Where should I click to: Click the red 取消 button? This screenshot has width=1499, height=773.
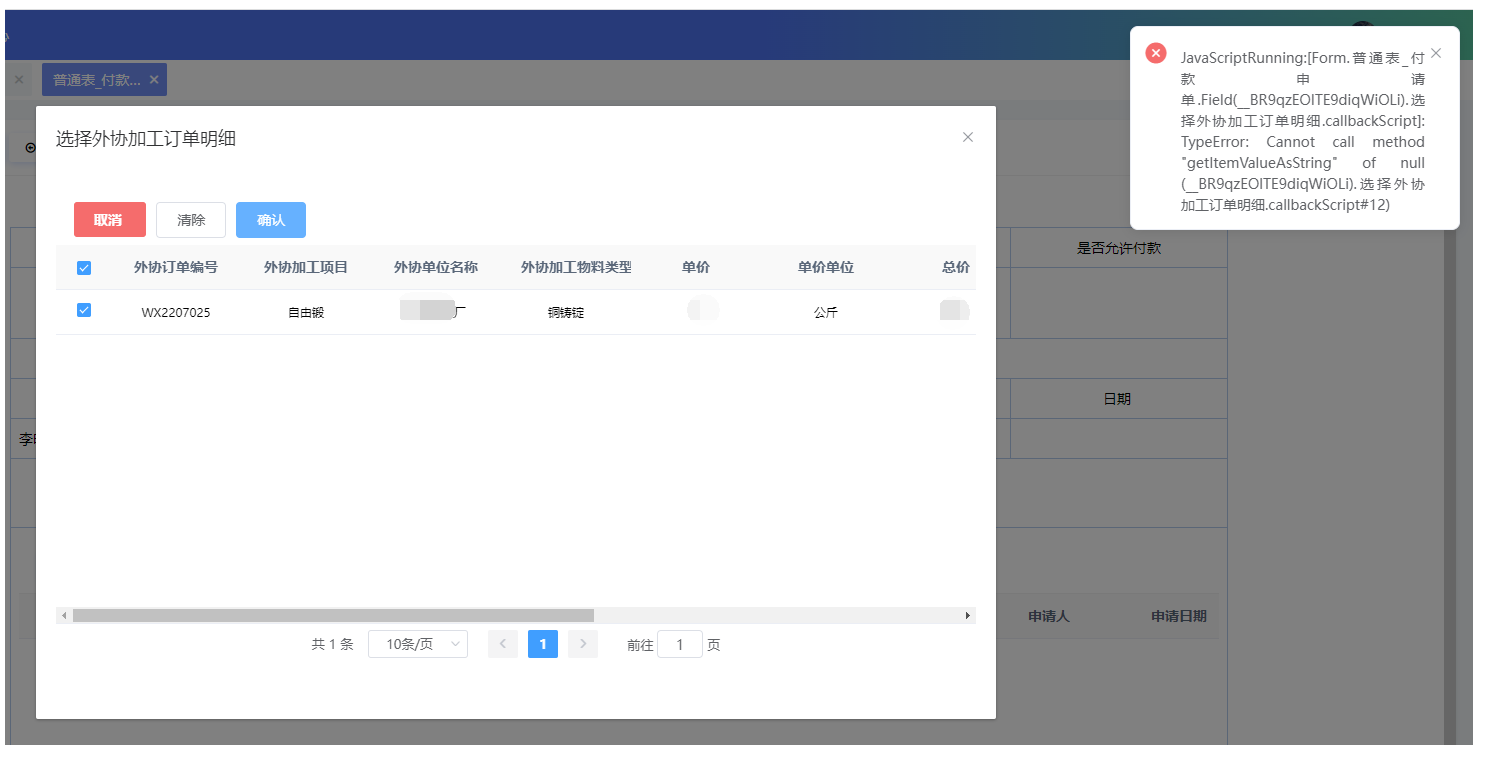110,220
